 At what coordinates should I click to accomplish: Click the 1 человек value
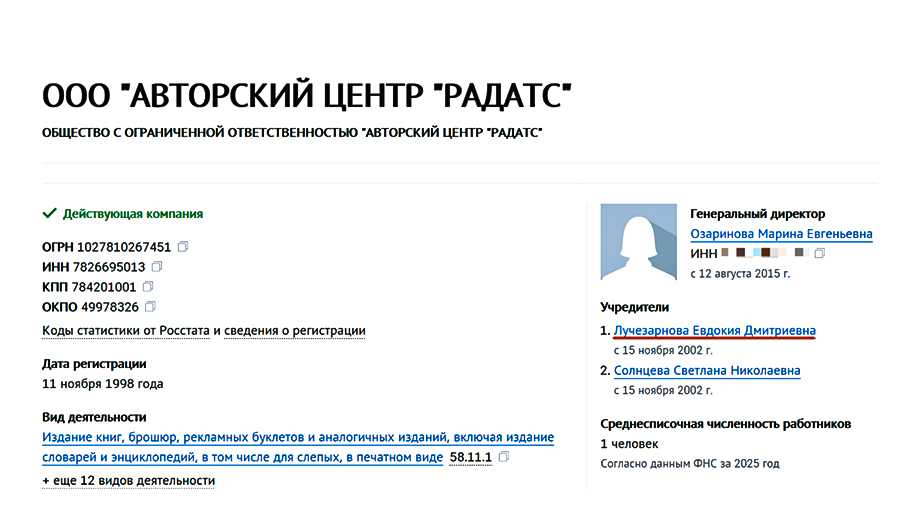[x=629, y=444]
